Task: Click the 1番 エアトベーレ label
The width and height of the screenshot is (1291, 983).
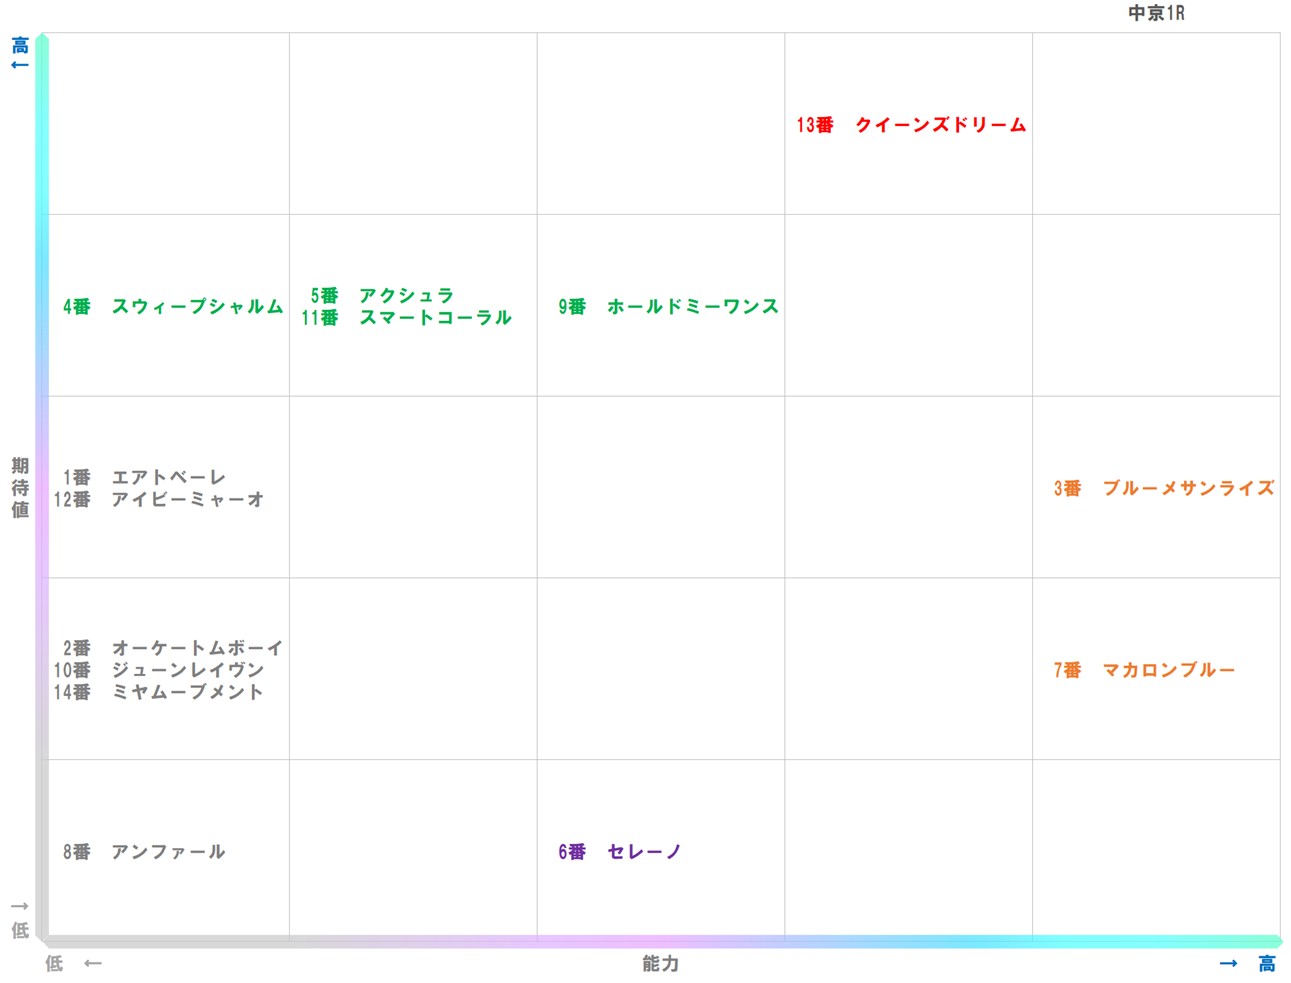Action: (x=143, y=477)
